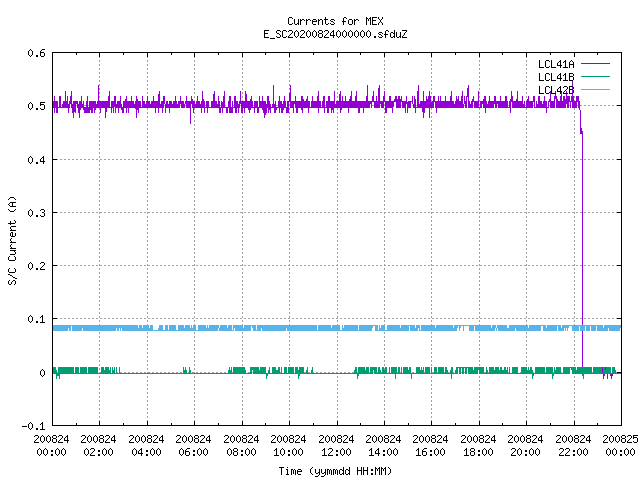Click the green LCL41B legend line sample

tap(595, 76)
